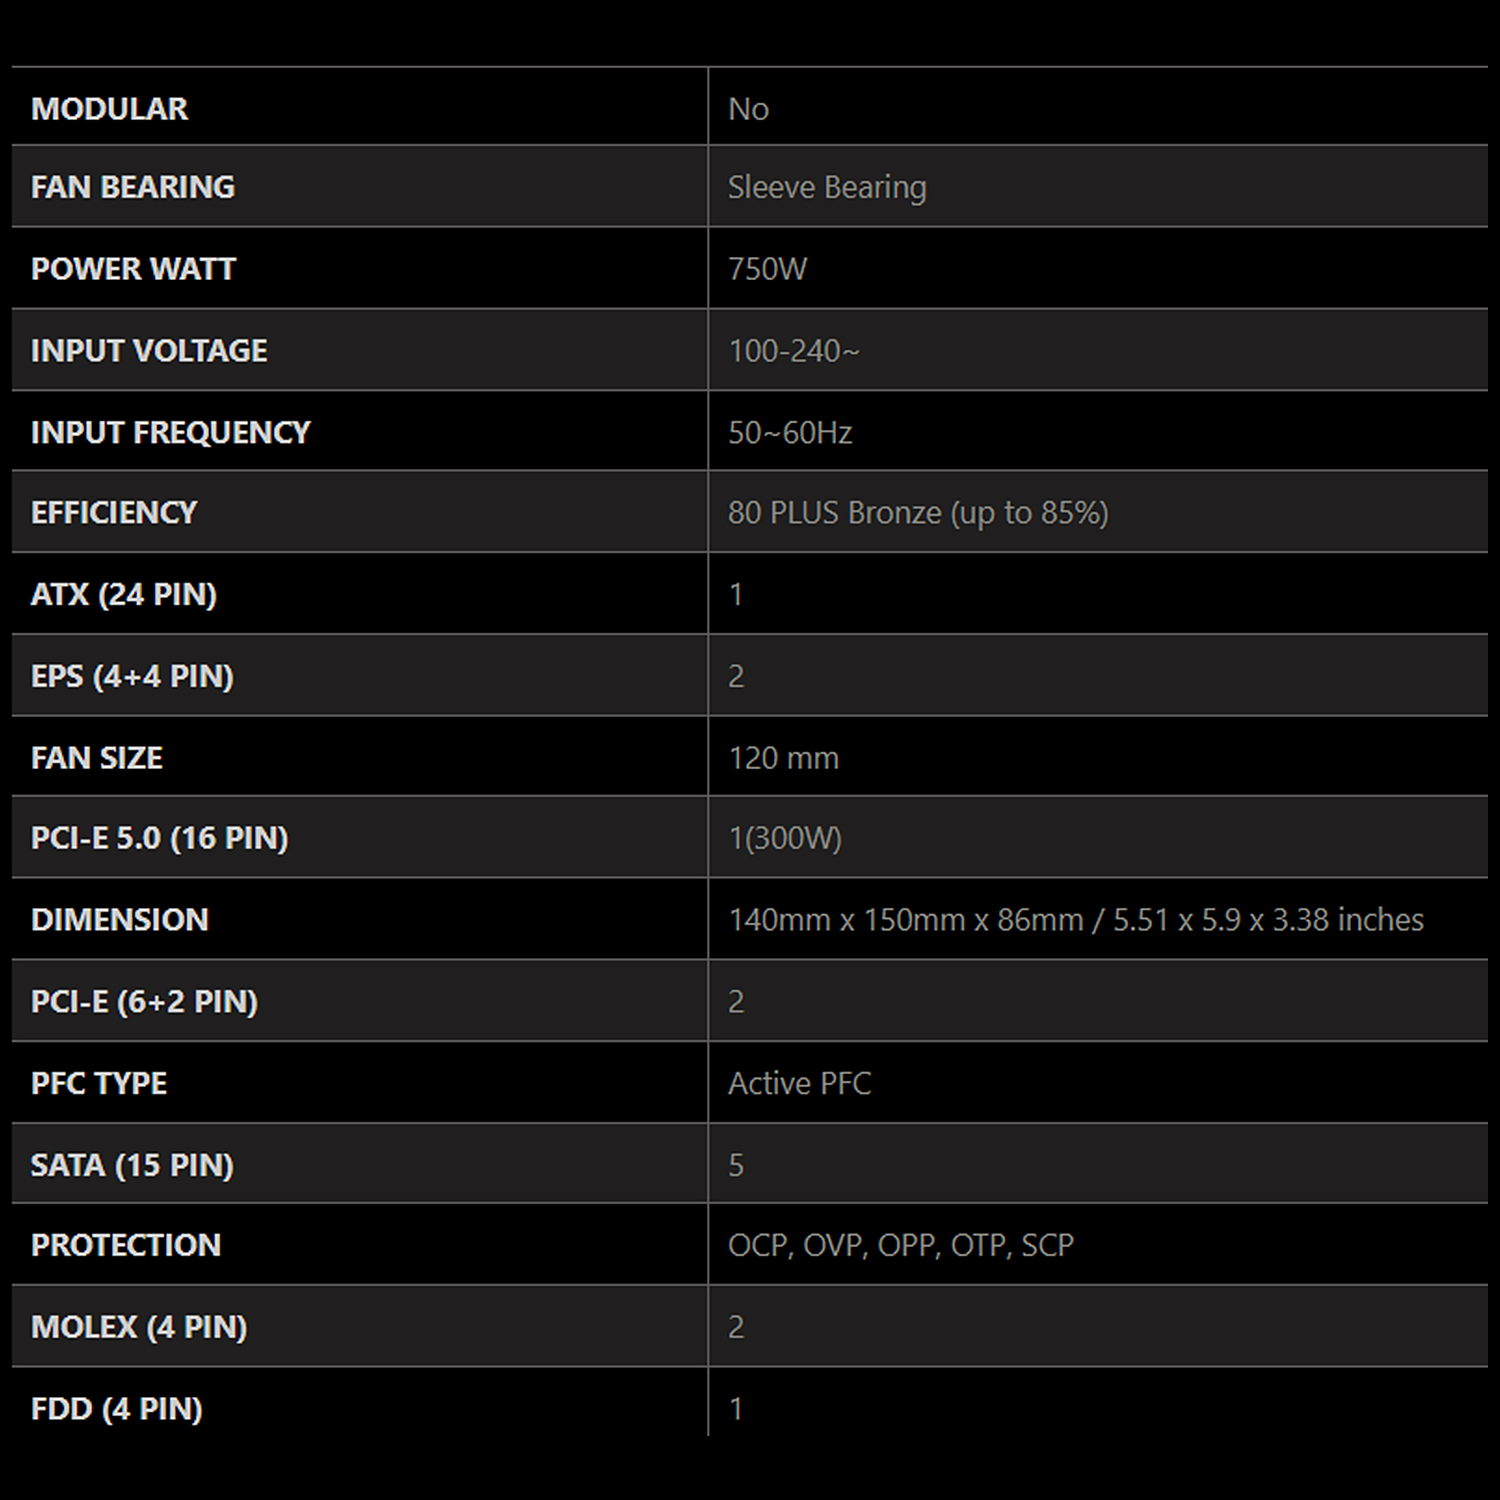The image size is (1500, 1500).
Task: Click the EPS (4+4 PIN) label
Action: [132, 676]
